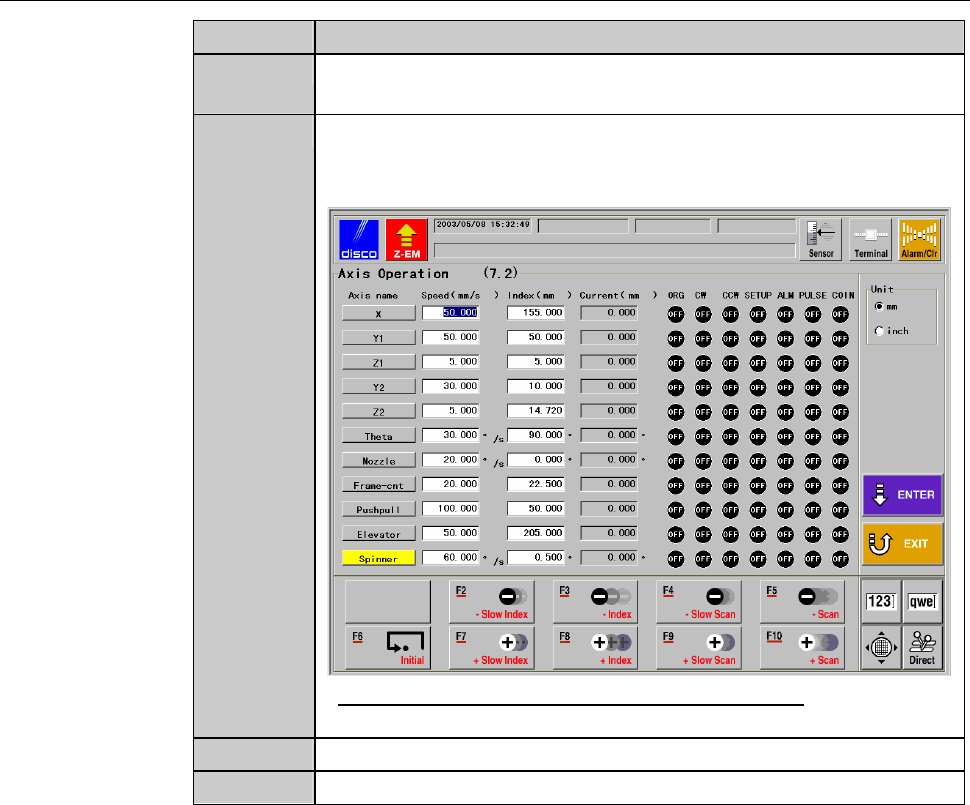Click the Y1 speed field
Image resolution: width=970 pixels, height=805 pixels.
pyautogui.click(x=450, y=337)
